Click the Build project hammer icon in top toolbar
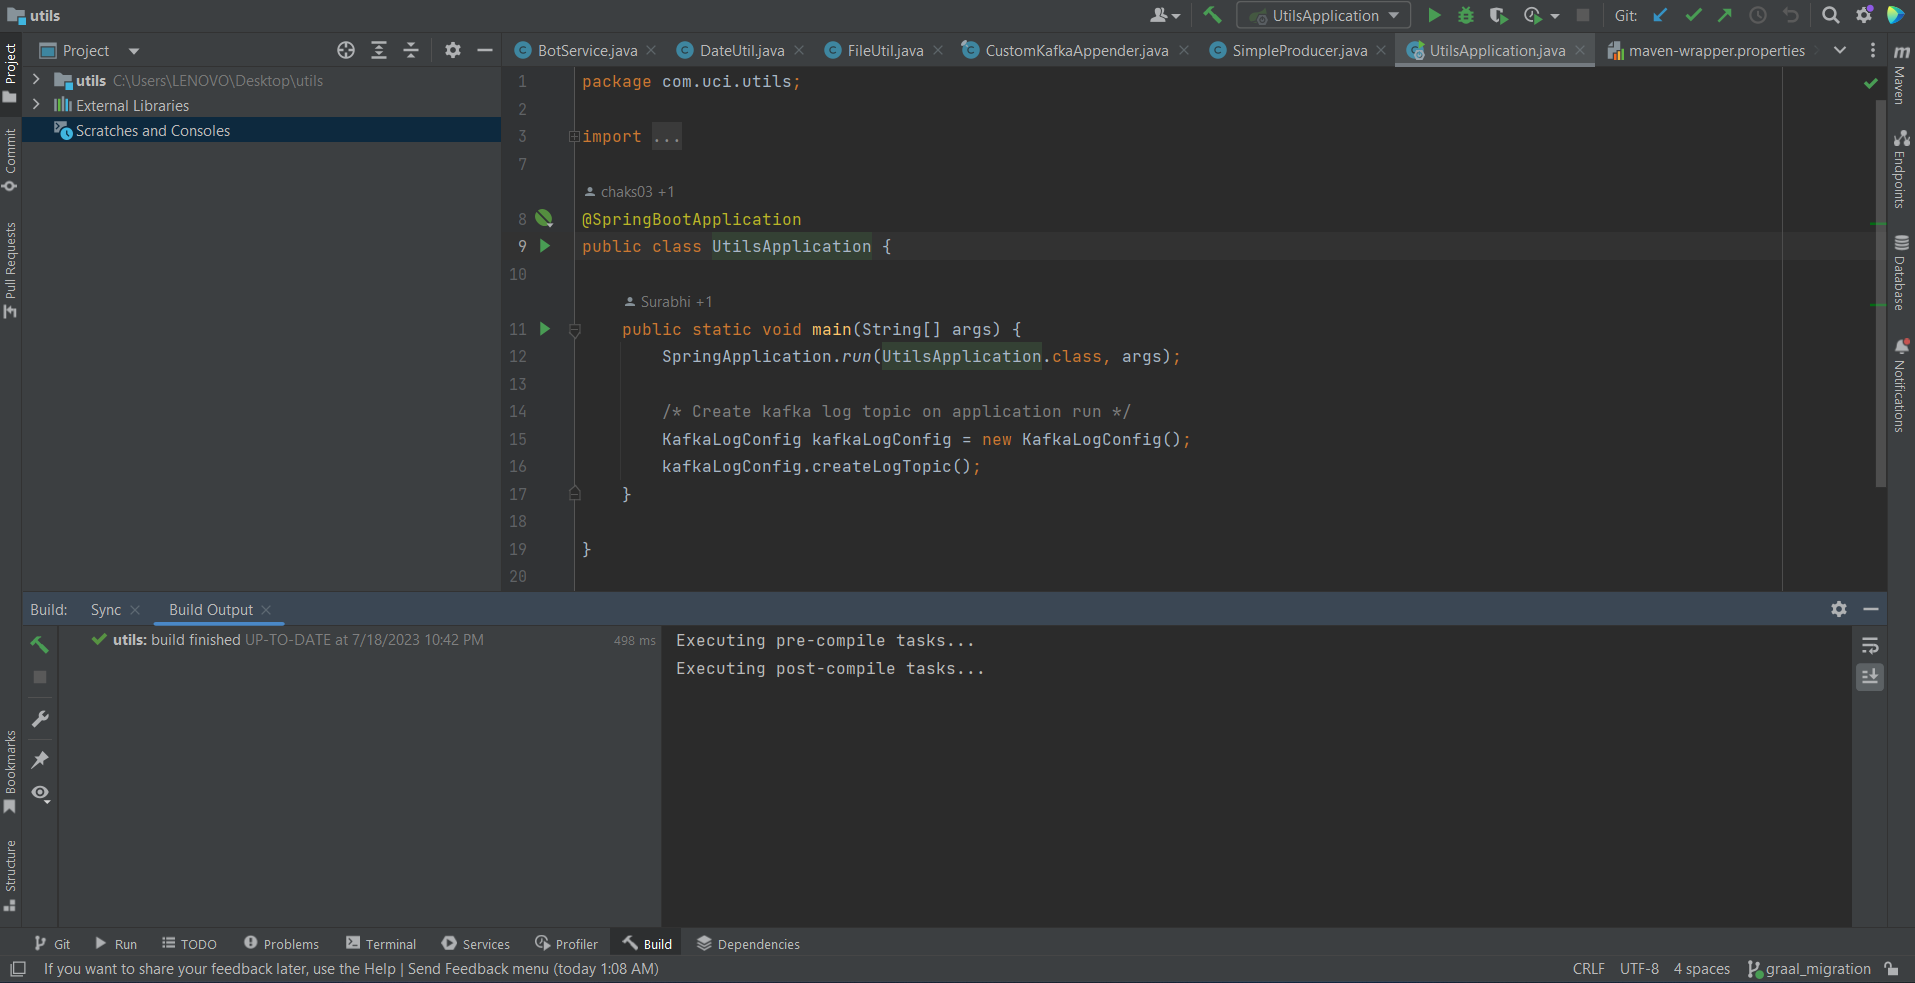This screenshot has height=983, width=1915. click(1212, 15)
